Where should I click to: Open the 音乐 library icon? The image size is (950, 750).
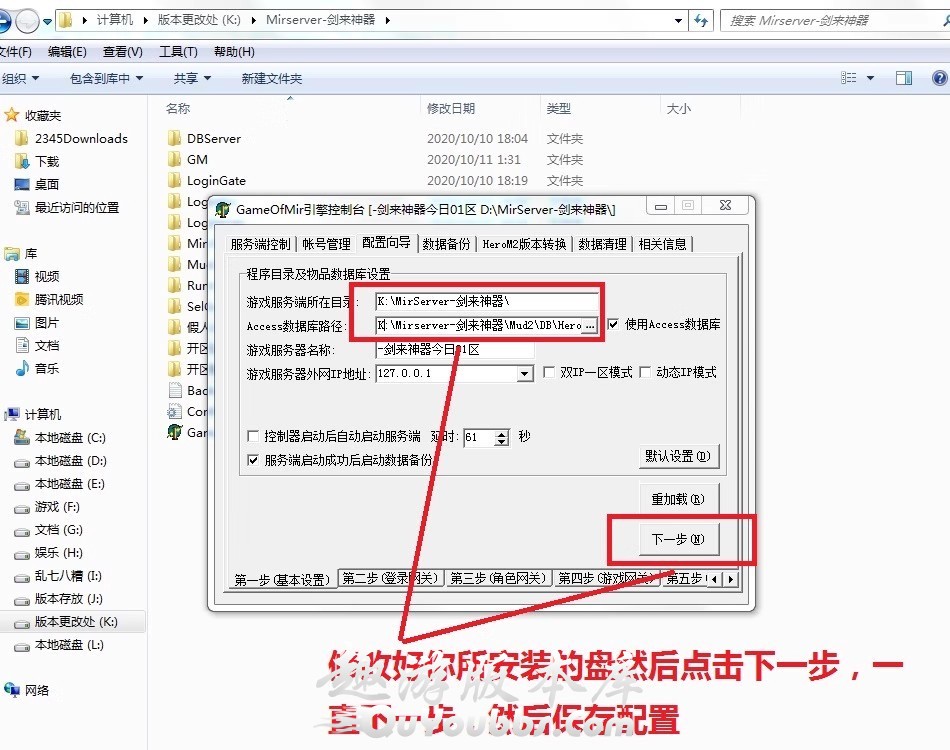coord(21,369)
